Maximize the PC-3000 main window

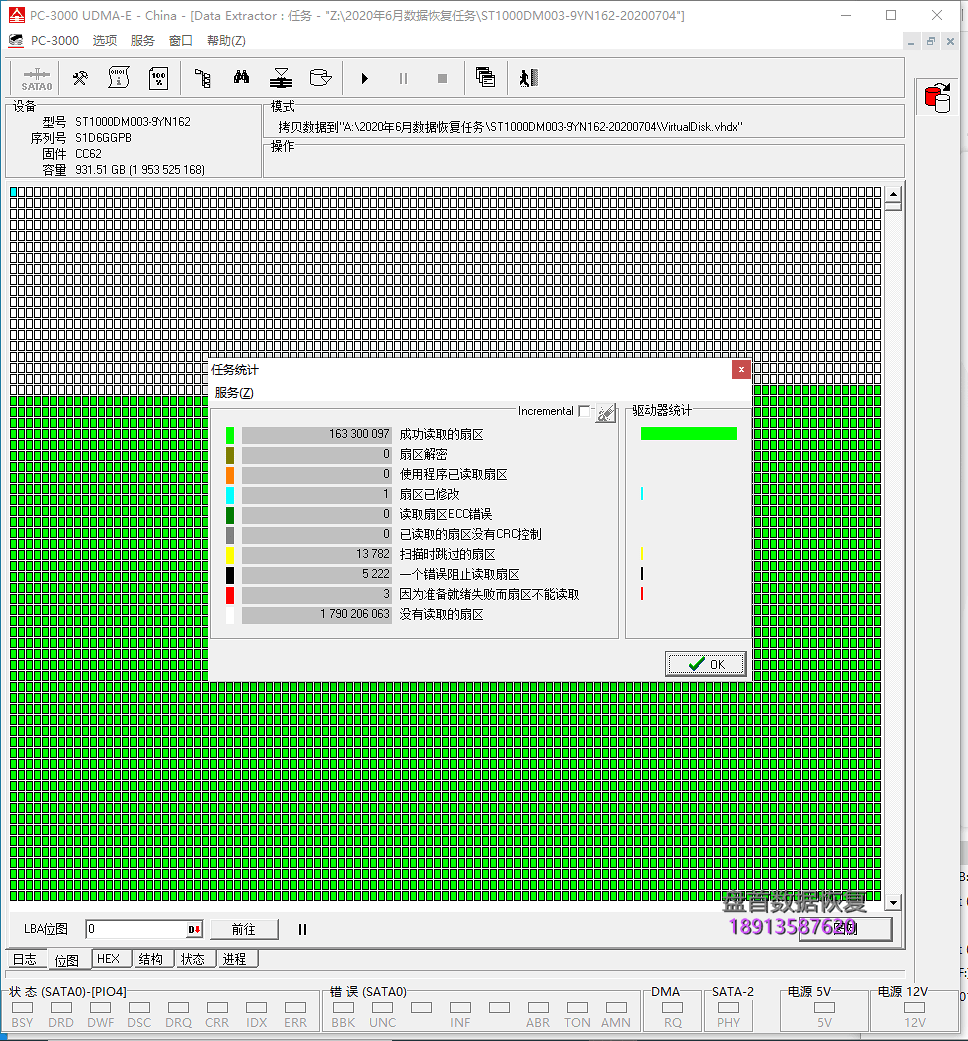891,15
